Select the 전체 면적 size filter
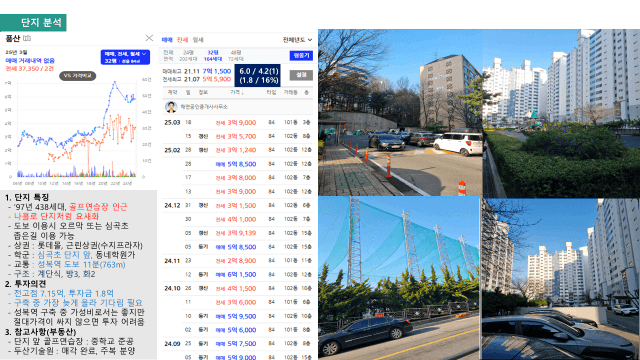 [168, 56]
